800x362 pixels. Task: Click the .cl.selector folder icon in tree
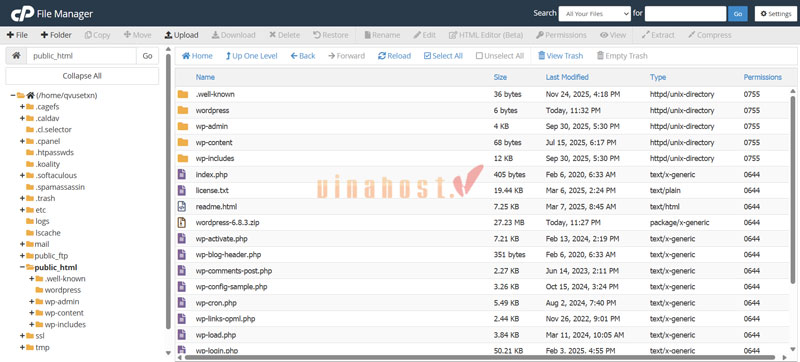tap(30, 130)
